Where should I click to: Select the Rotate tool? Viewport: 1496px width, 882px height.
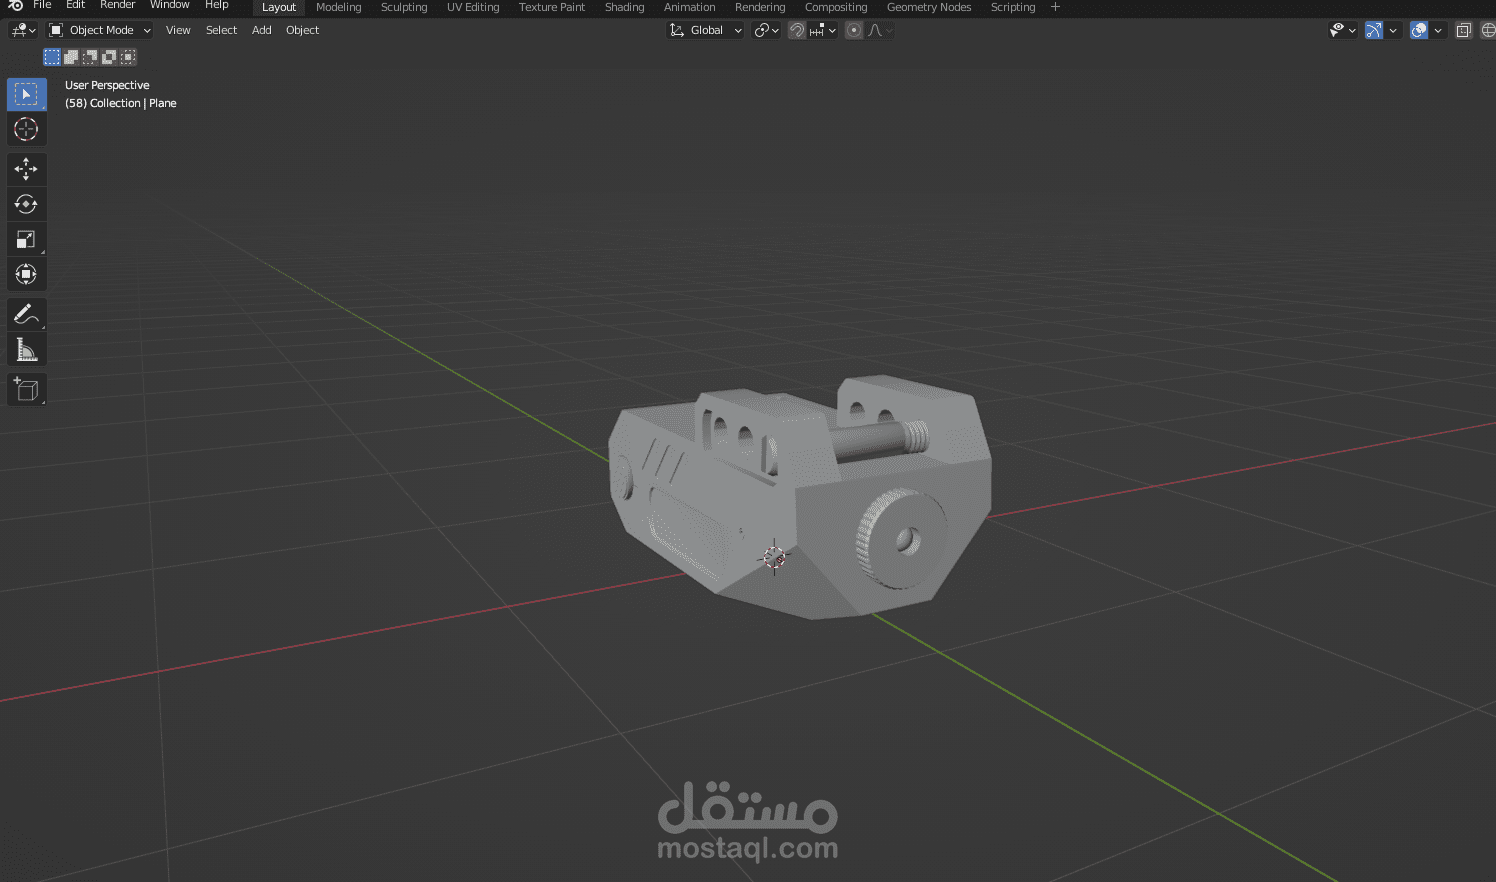click(x=27, y=204)
